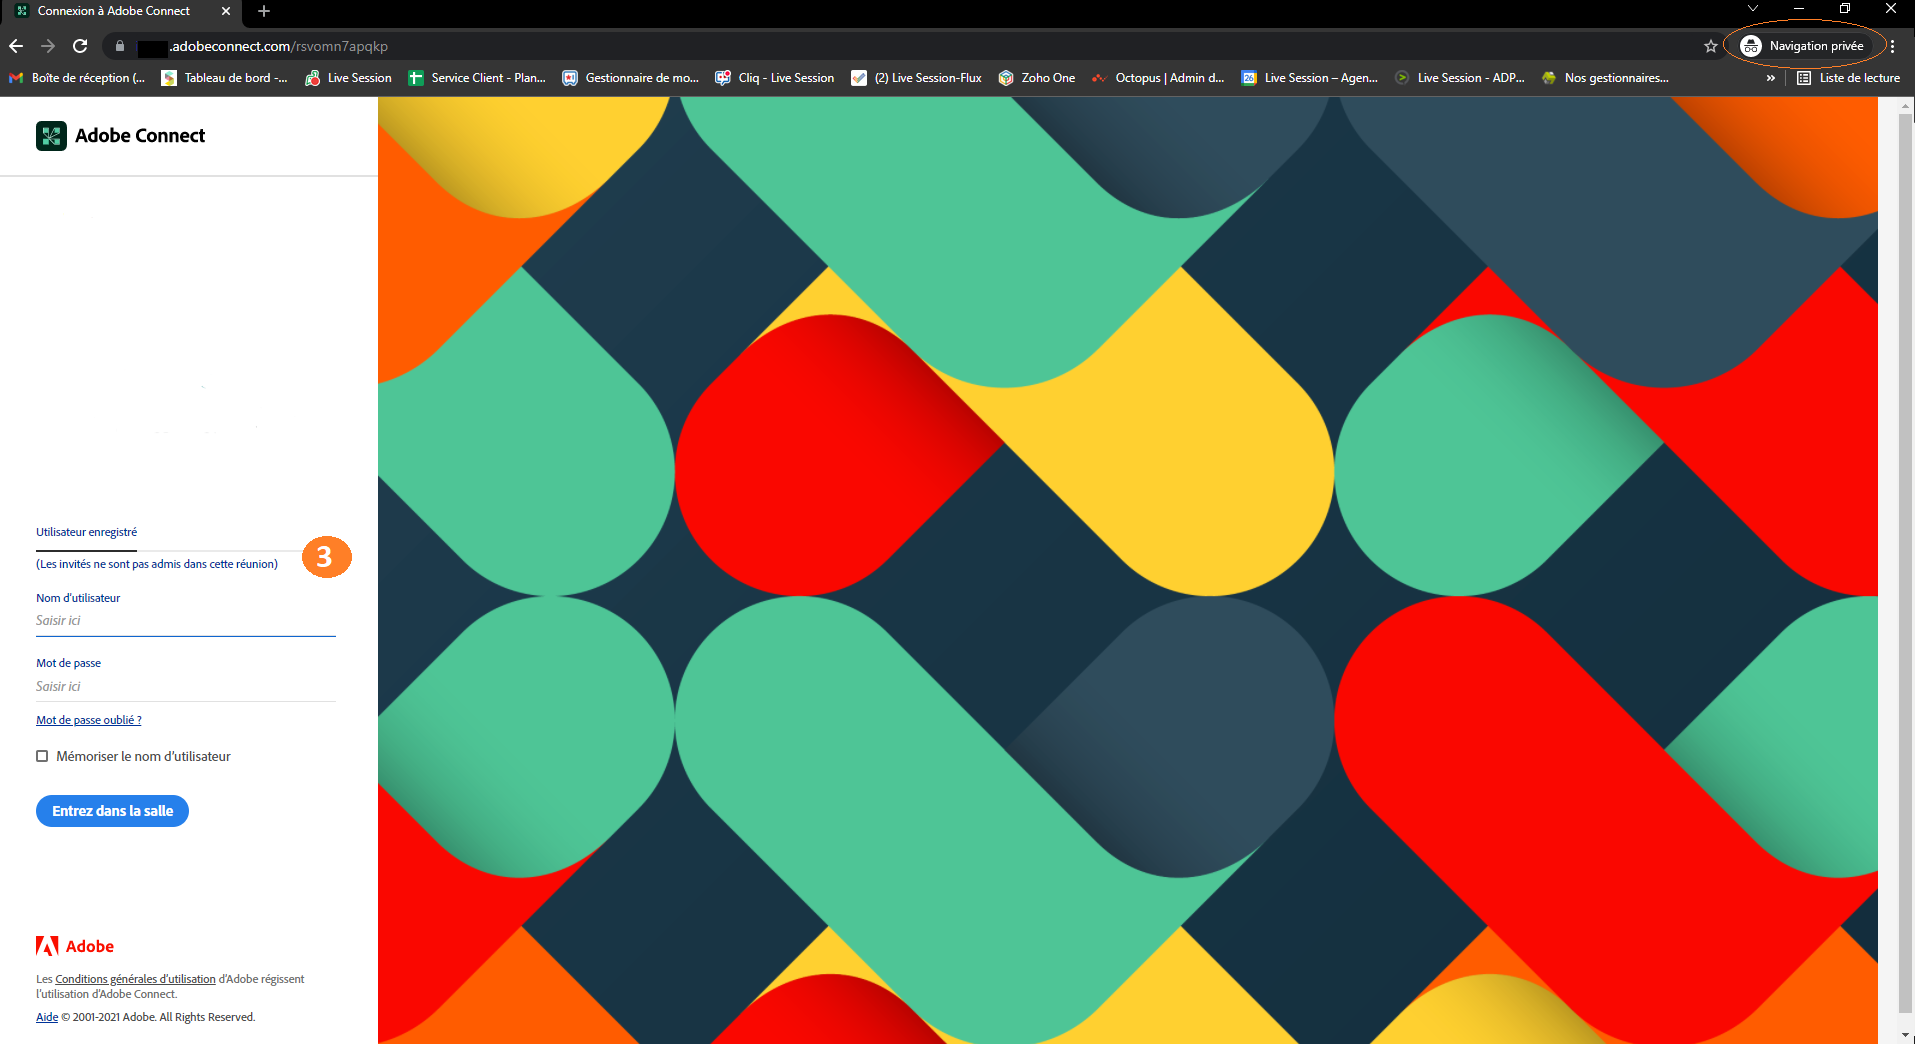Open Live Session – Agen... bookmark
This screenshot has height=1044, width=1915.
pyautogui.click(x=1310, y=78)
